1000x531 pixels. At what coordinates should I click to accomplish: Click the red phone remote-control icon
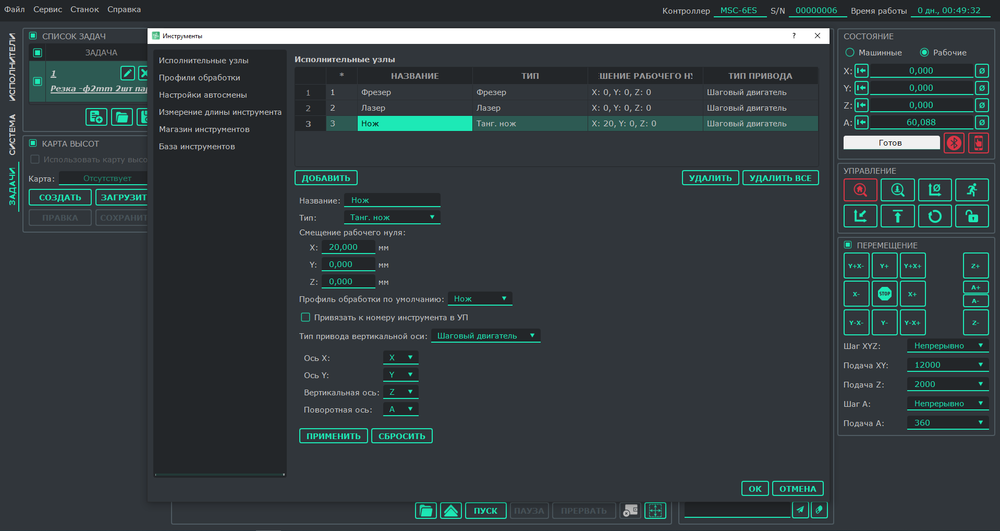[x=978, y=143]
